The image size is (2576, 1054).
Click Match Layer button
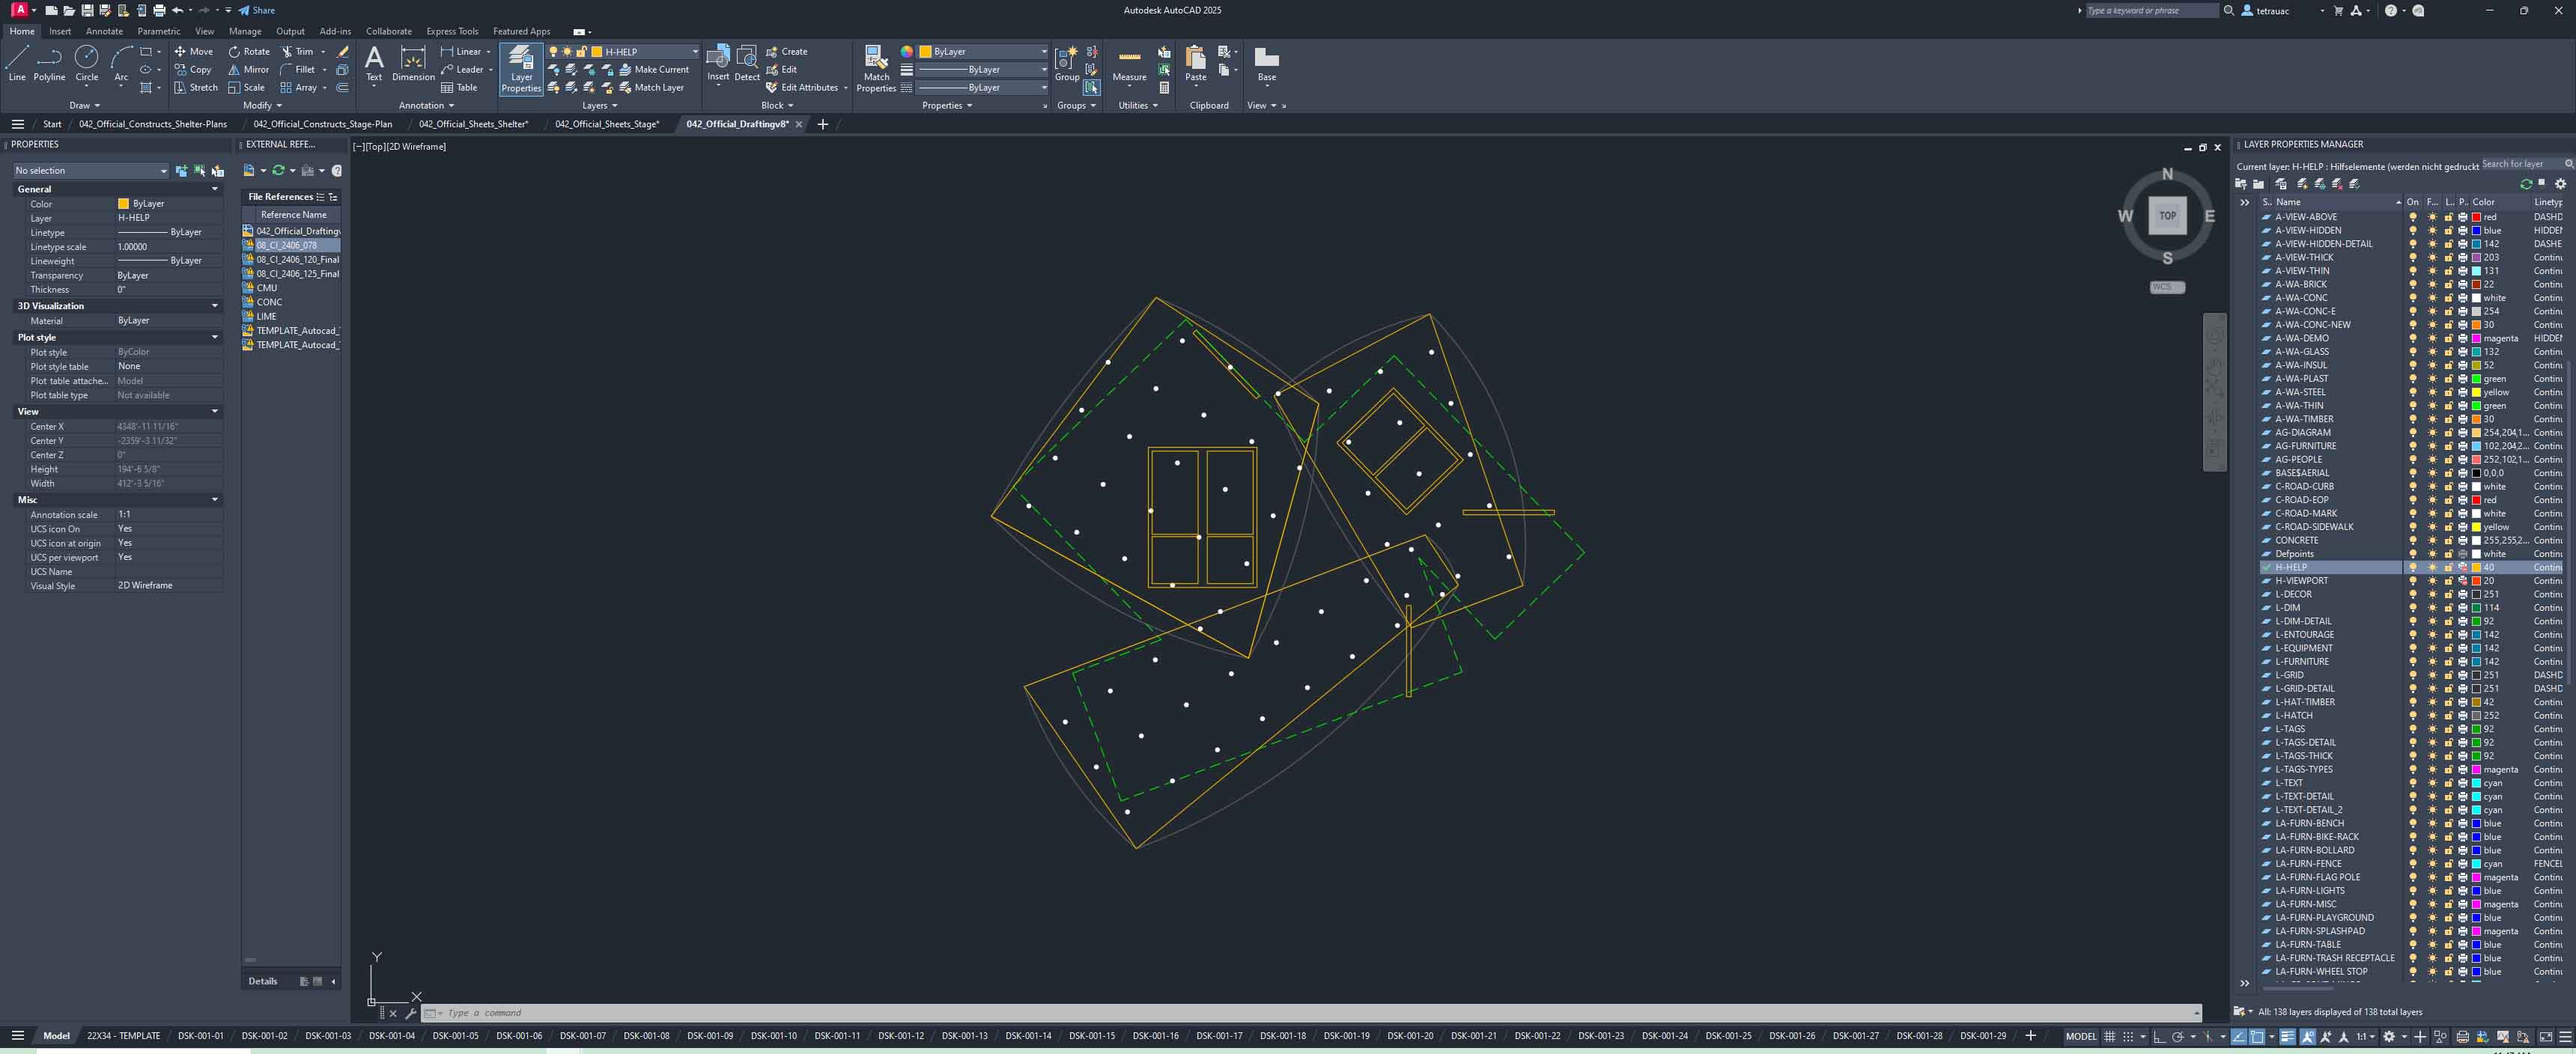[x=651, y=87]
